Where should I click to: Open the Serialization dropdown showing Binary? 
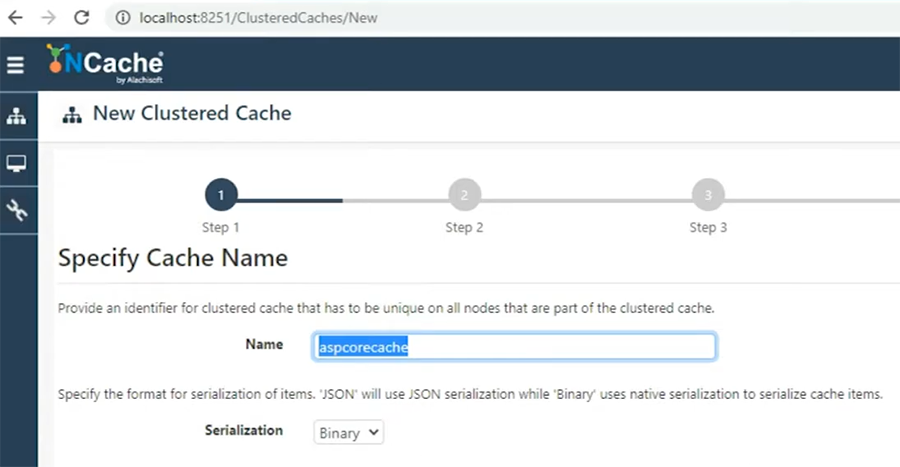pyautogui.click(x=348, y=433)
